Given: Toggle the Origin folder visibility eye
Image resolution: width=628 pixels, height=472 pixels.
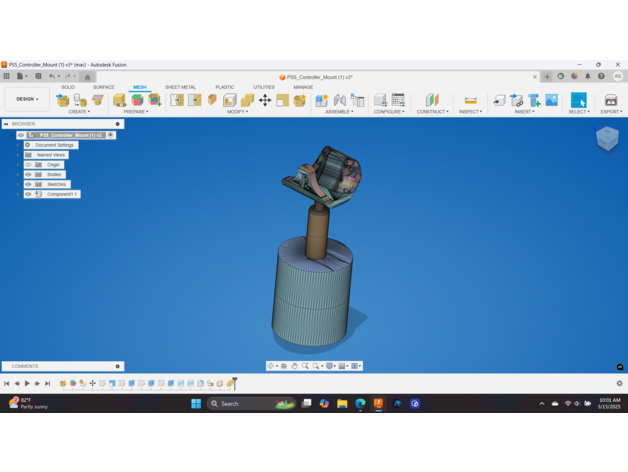Looking at the screenshot, I should coord(29,165).
